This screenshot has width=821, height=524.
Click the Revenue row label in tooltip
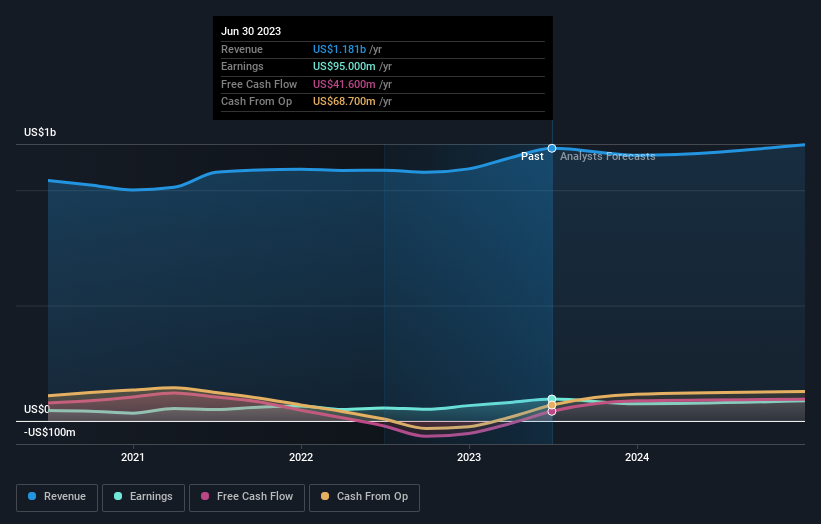click(242, 49)
